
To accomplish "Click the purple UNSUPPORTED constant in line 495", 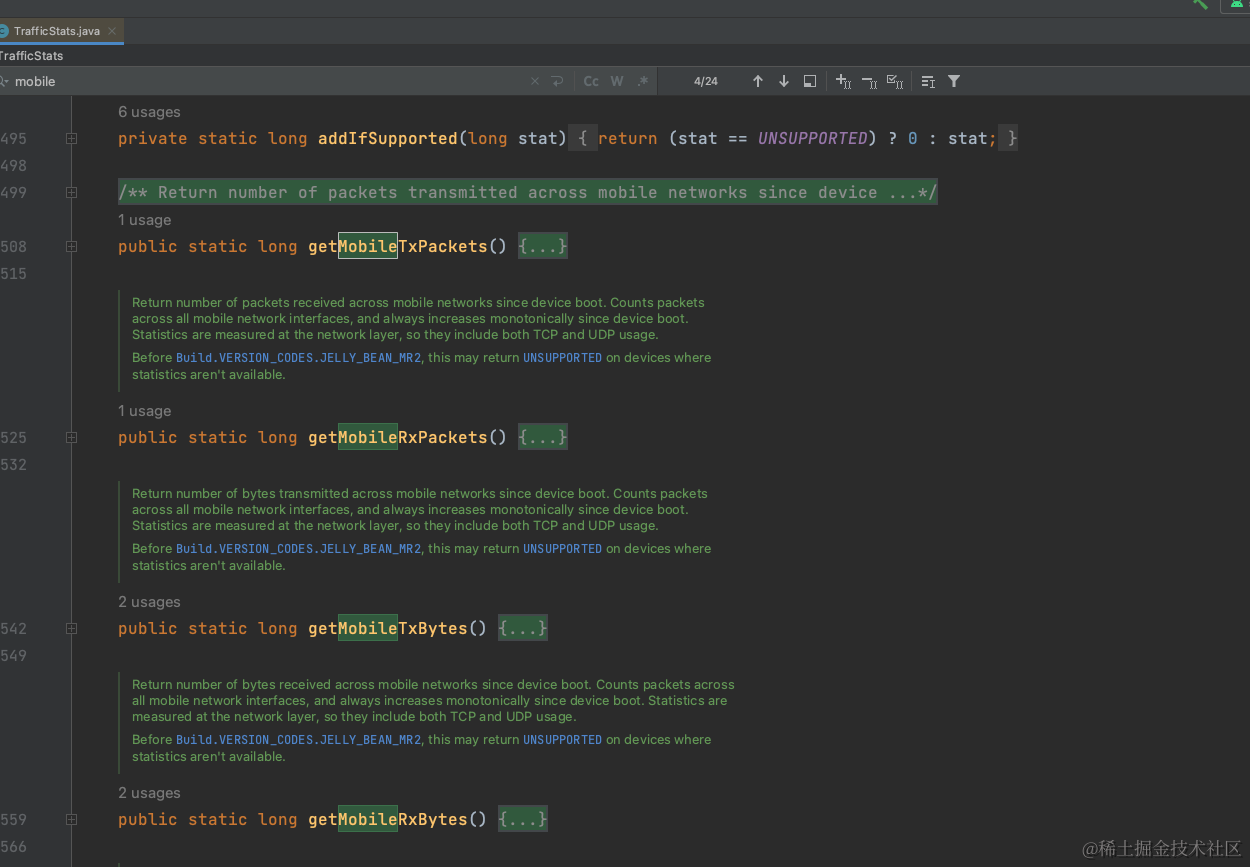I will (x=813, y=138).
